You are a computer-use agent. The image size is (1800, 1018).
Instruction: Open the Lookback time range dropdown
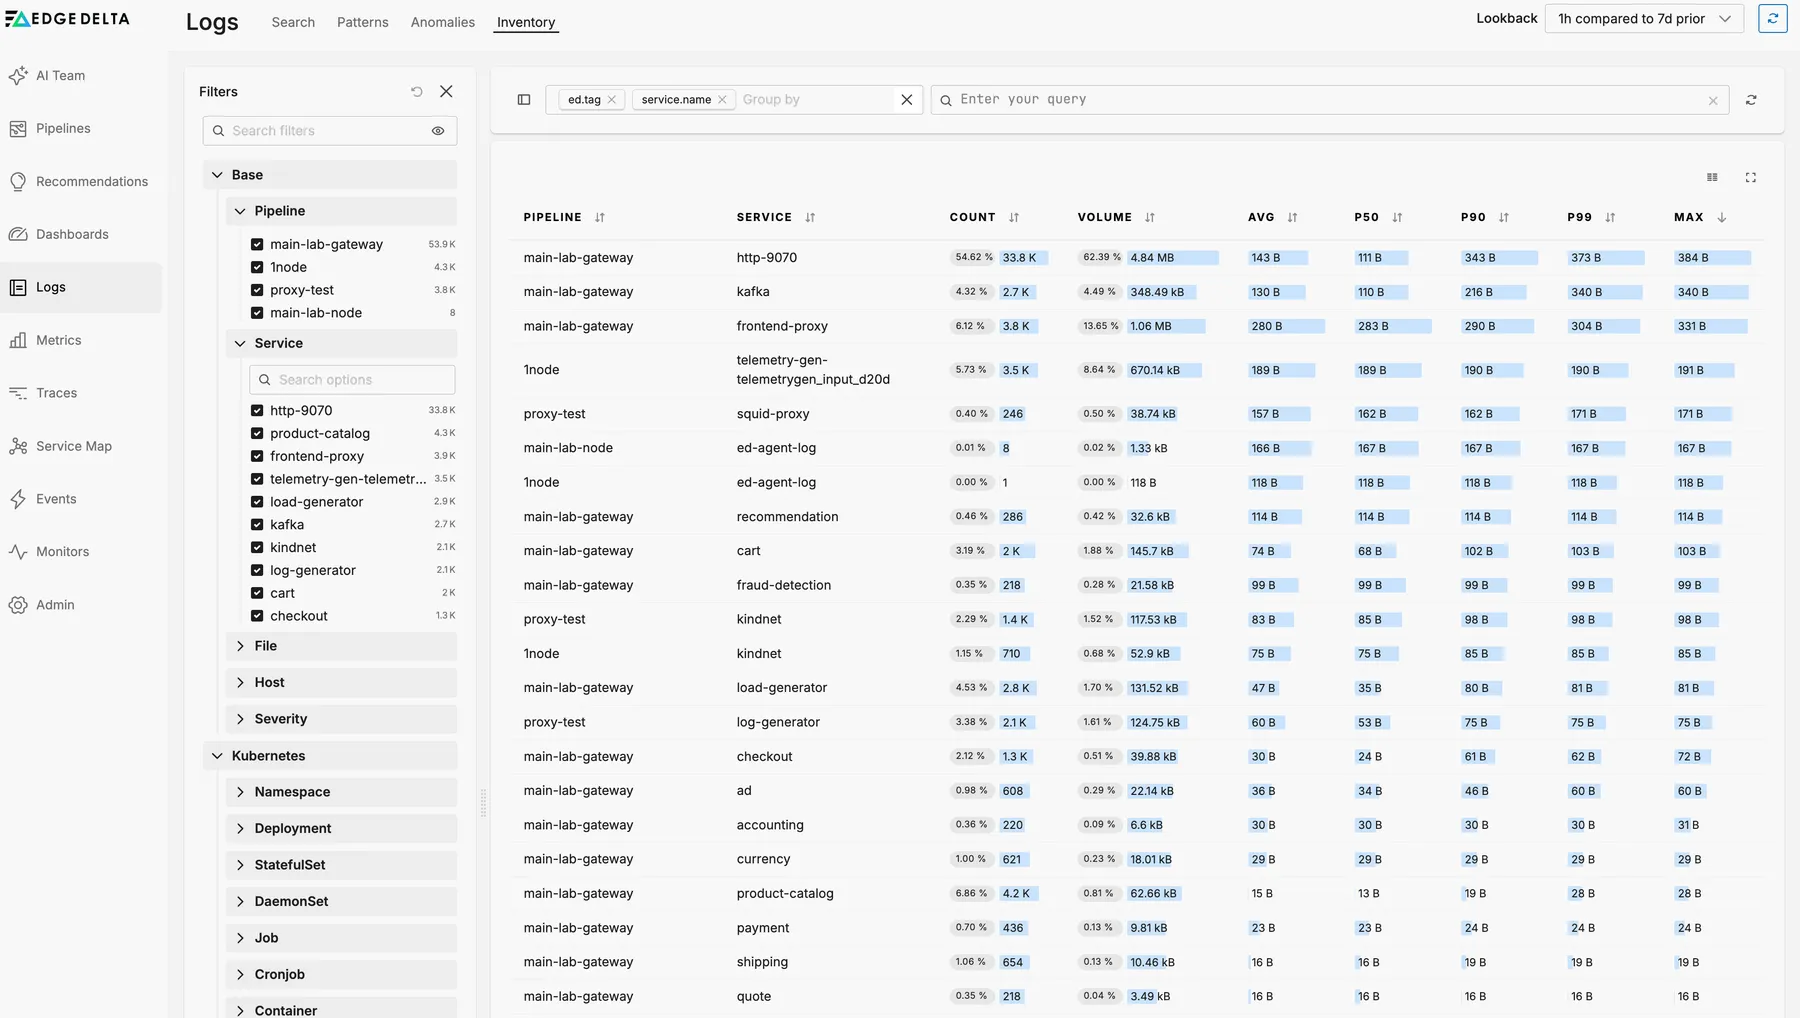coord(1644,19)
